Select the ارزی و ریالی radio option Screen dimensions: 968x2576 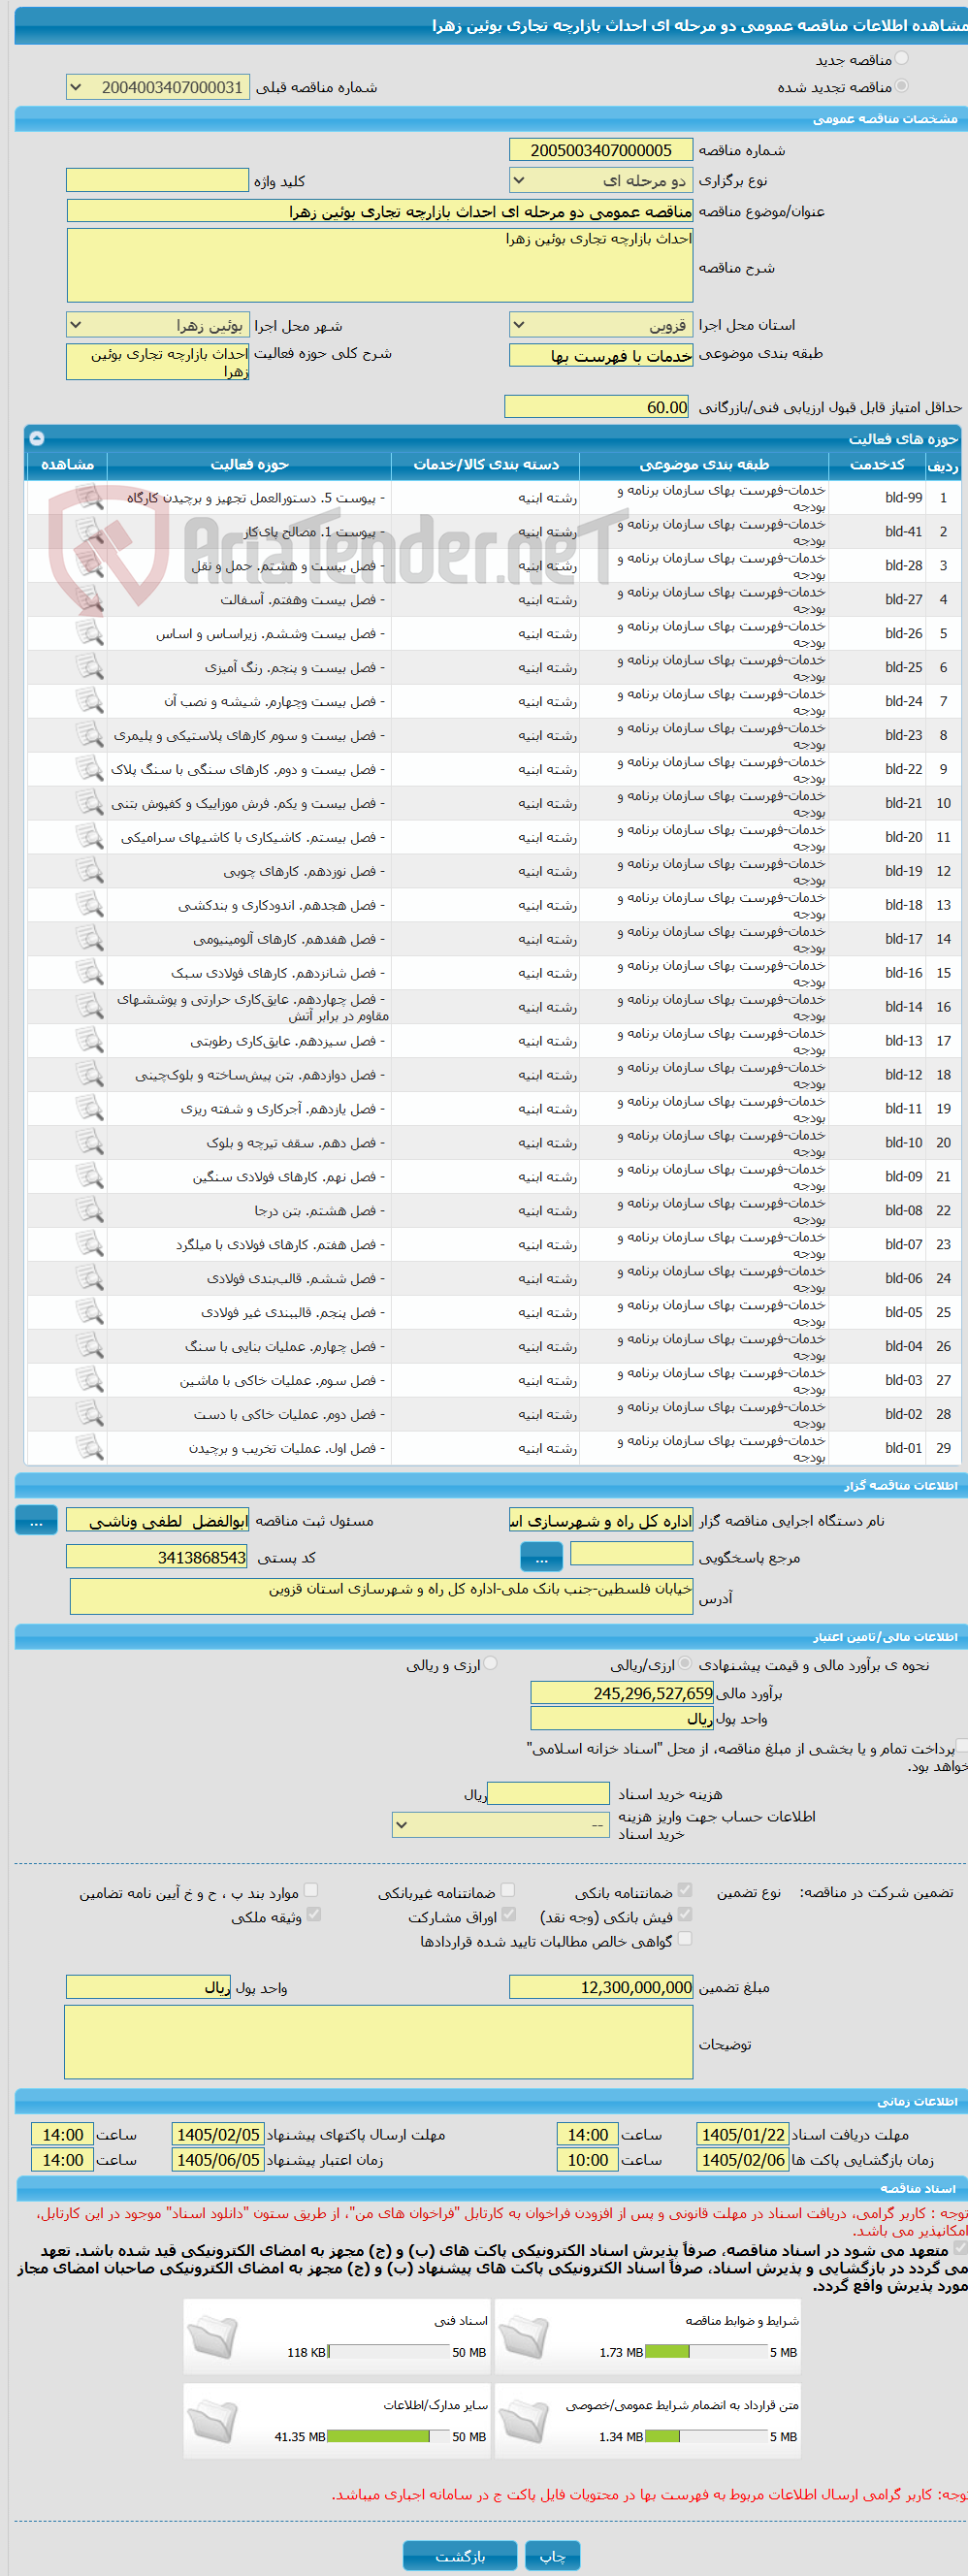click(491, 1664)
